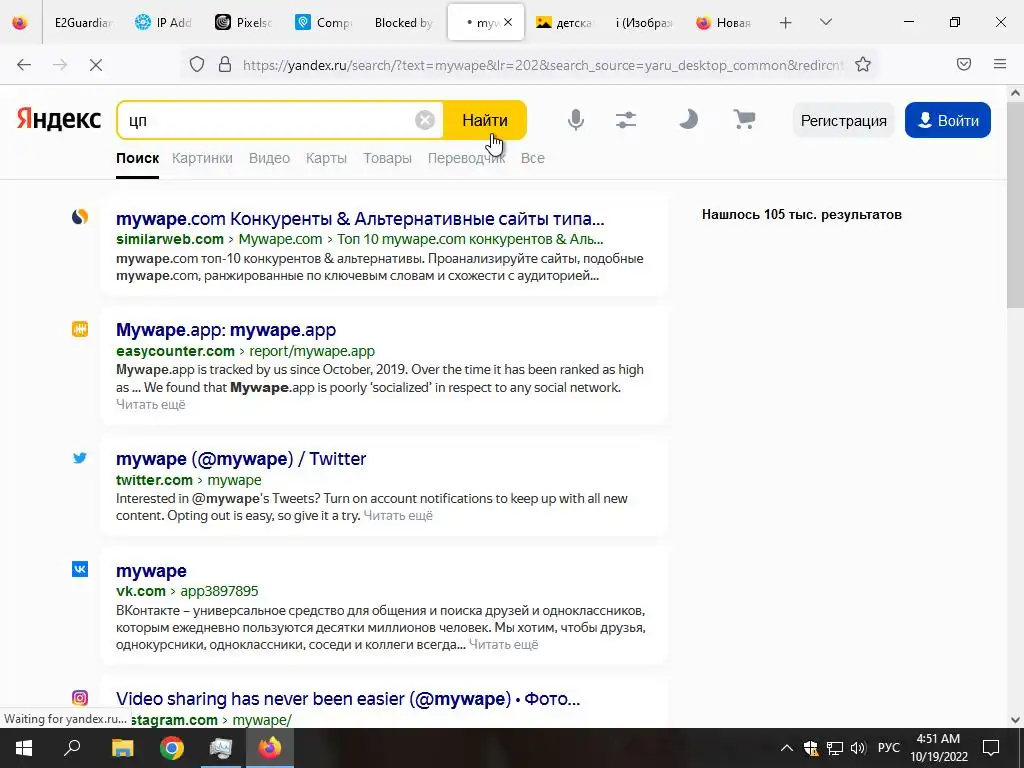
Task: Show site security info via padlock icon
Action: (225, 65)
